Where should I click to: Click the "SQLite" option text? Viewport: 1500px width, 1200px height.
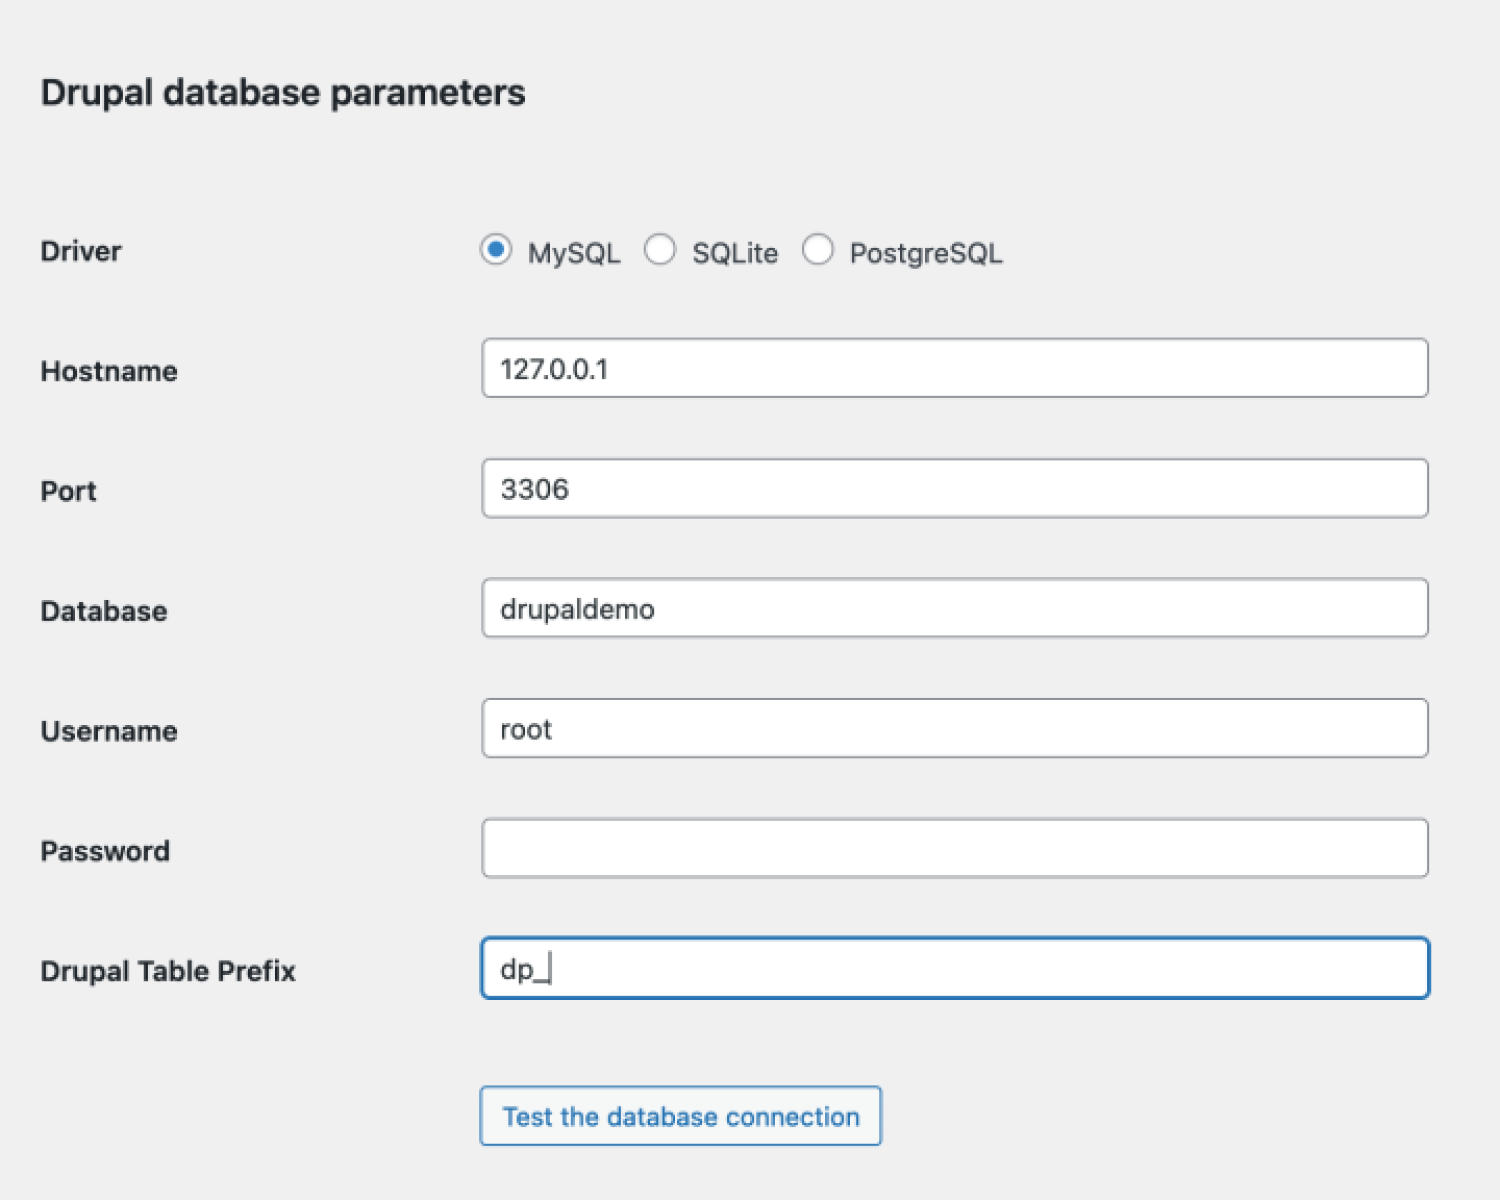(x=735, y=253)
